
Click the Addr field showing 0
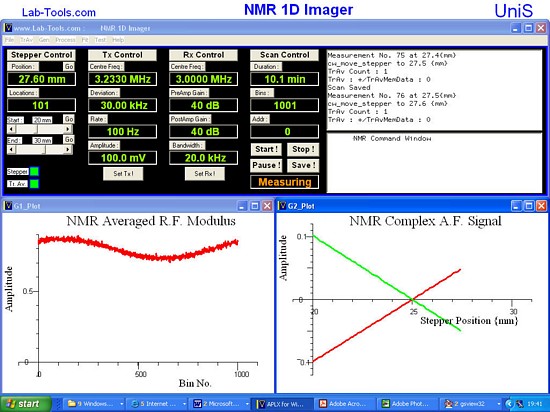click(x=284, y=131)
